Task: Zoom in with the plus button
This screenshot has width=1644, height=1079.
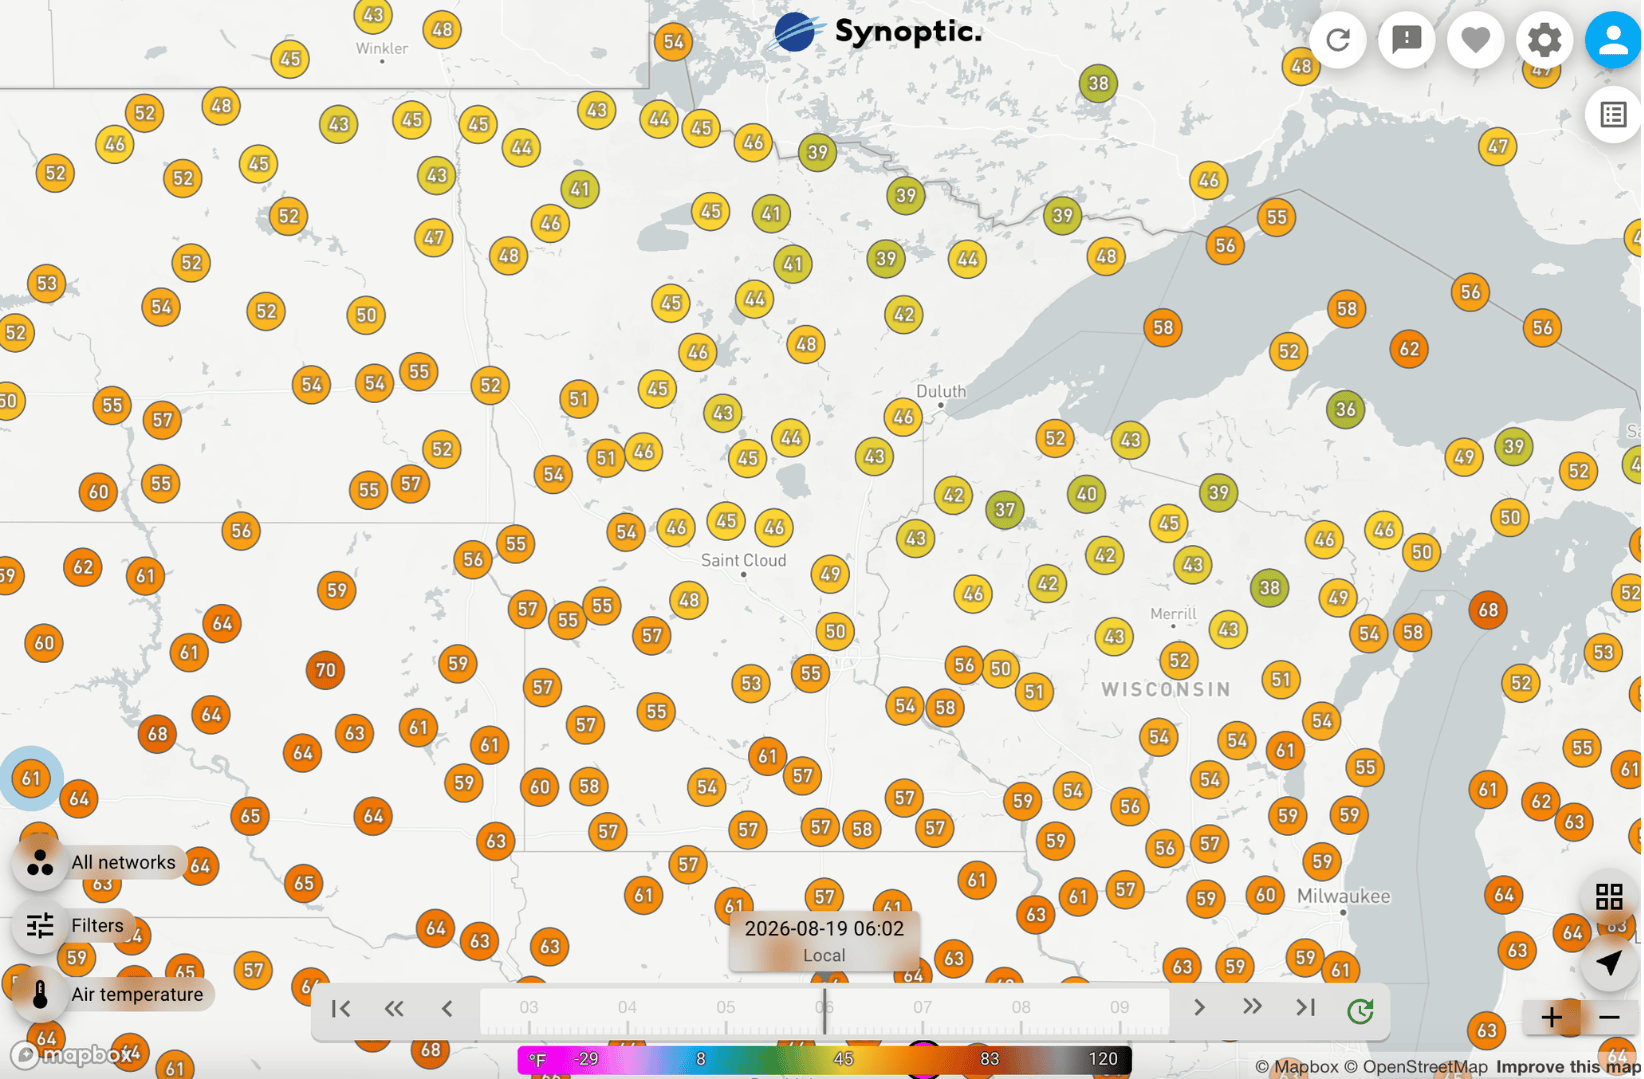Action: [1553, 1018]
